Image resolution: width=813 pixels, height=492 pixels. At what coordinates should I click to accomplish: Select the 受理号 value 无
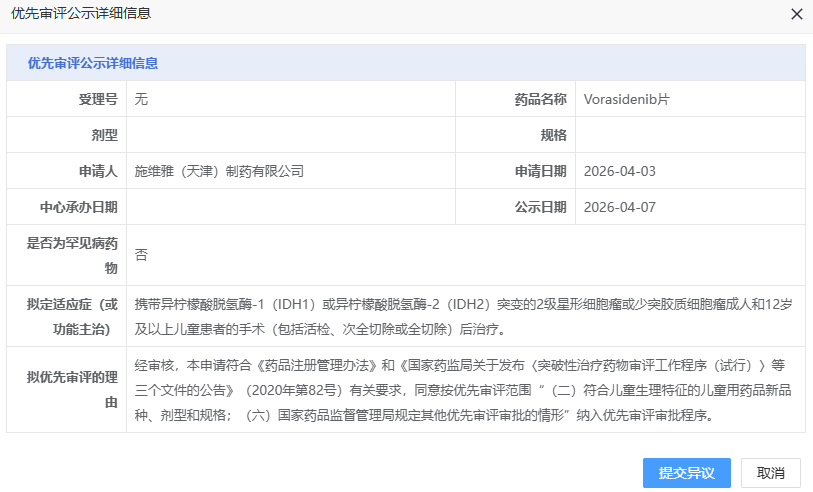[141, 99]
